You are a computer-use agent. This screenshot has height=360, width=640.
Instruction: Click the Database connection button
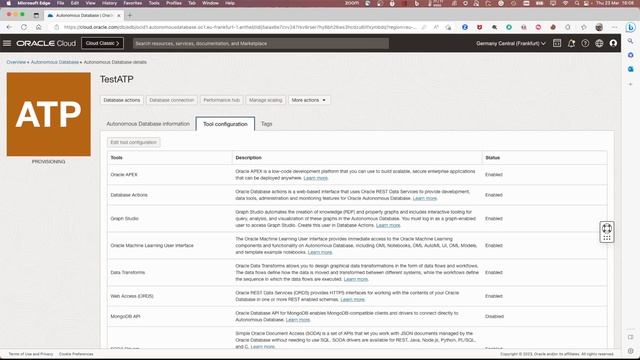[x=171, y=100]
